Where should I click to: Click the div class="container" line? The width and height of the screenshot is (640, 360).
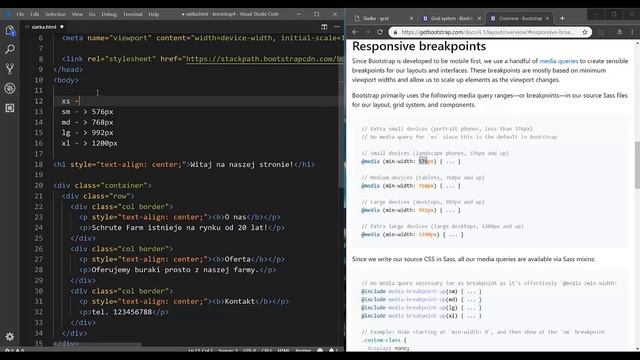102,185
